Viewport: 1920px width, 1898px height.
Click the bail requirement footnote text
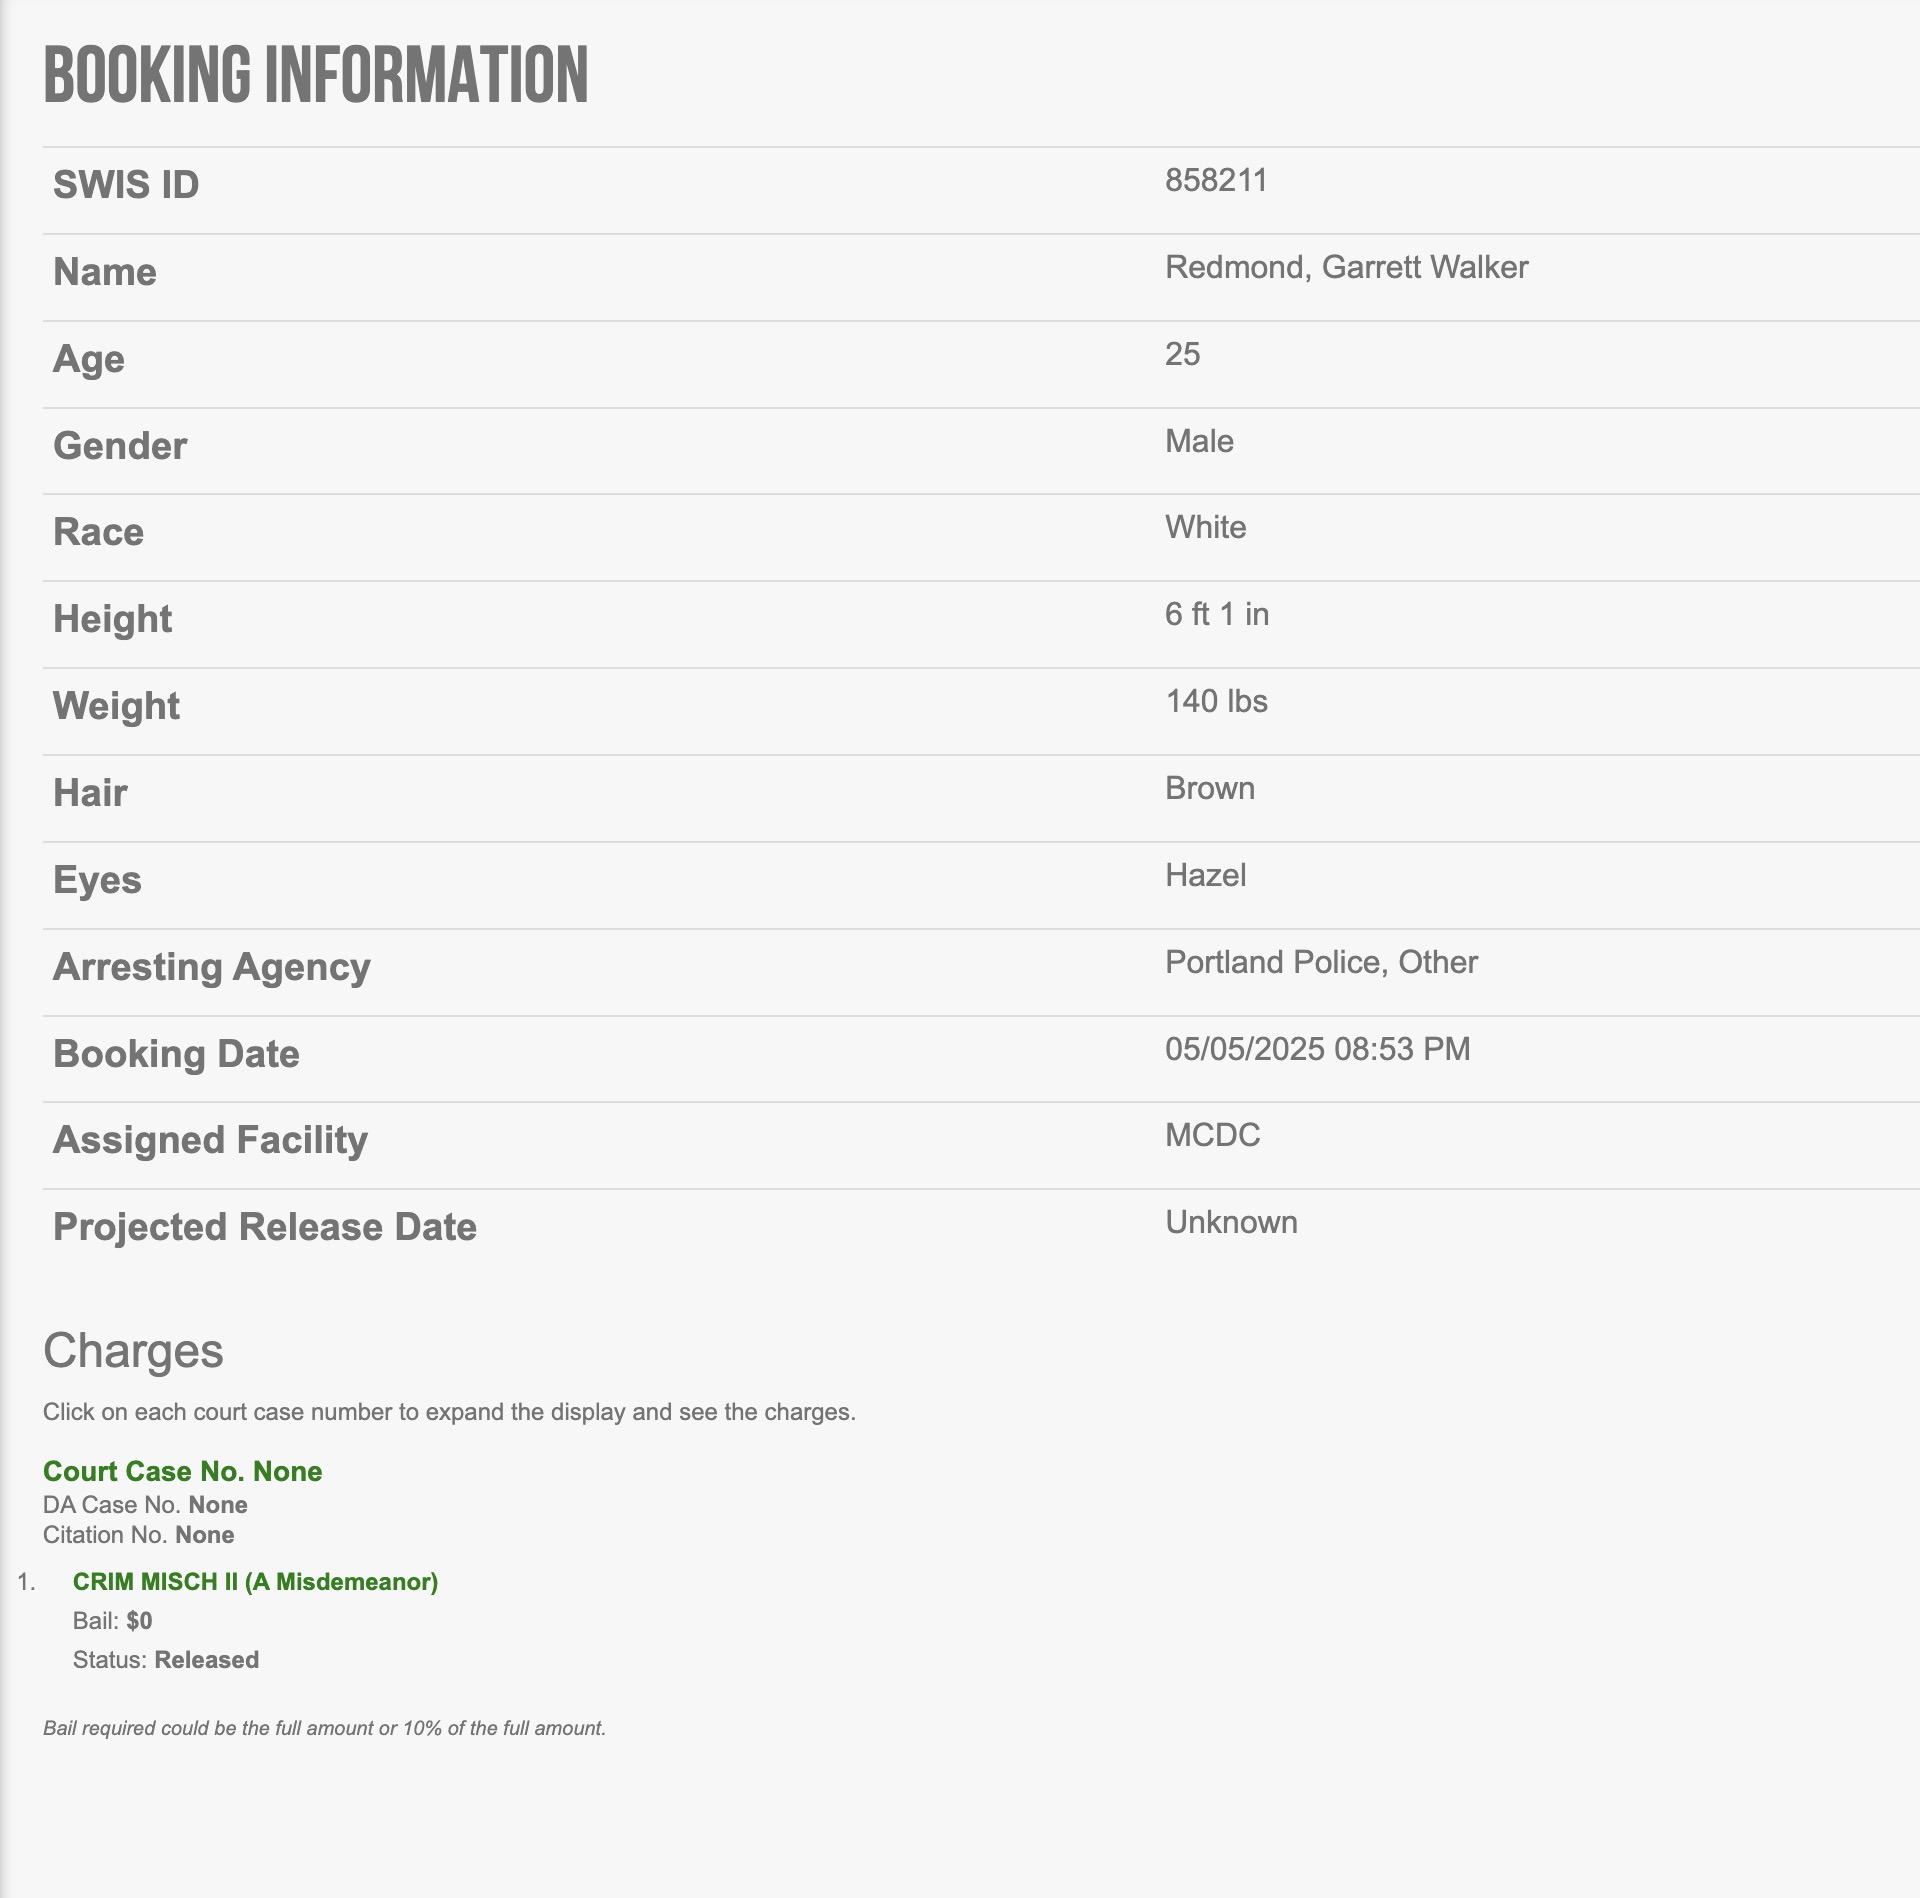(324, 1728)
